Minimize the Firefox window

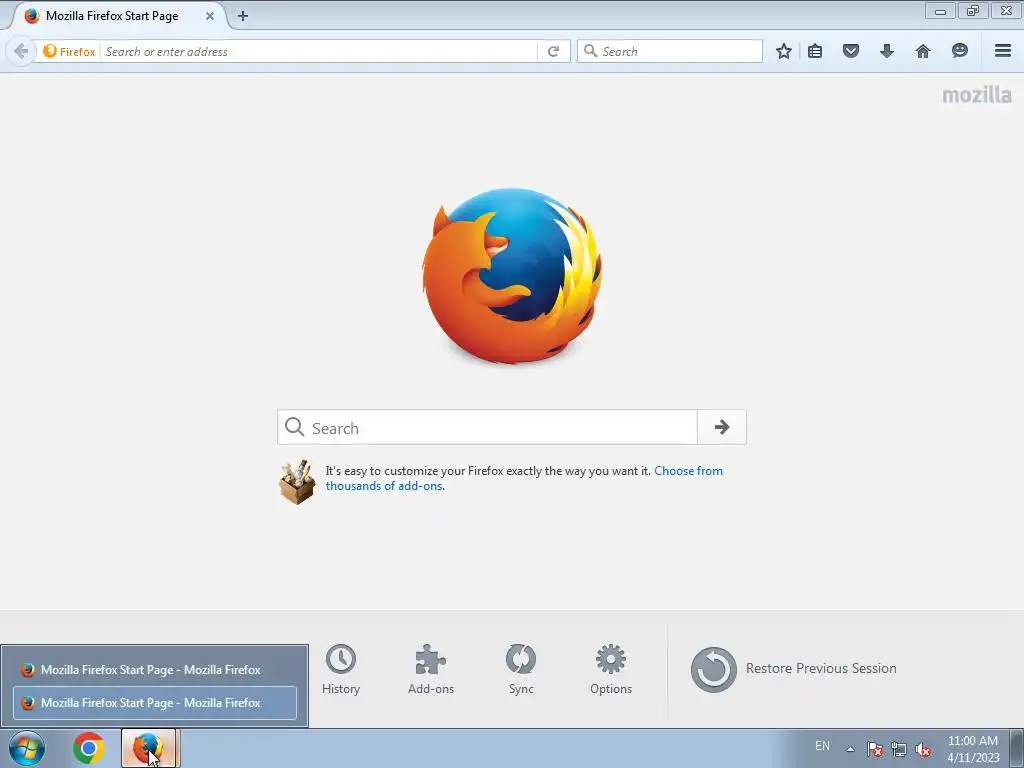(x=940, y=10)
